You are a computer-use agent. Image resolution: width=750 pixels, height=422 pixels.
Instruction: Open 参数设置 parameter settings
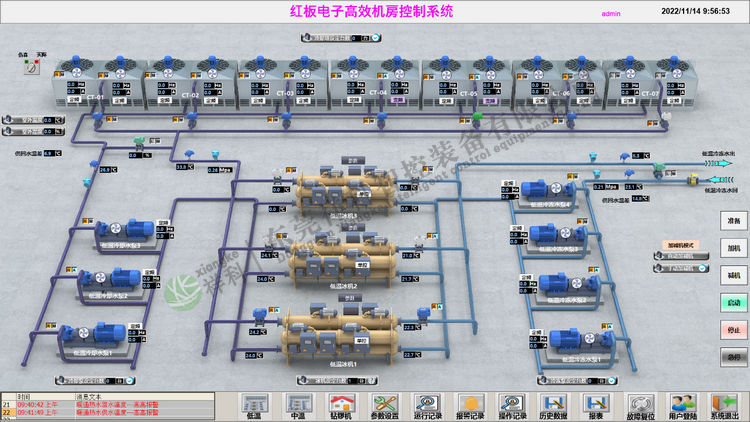tap(384, 404)
